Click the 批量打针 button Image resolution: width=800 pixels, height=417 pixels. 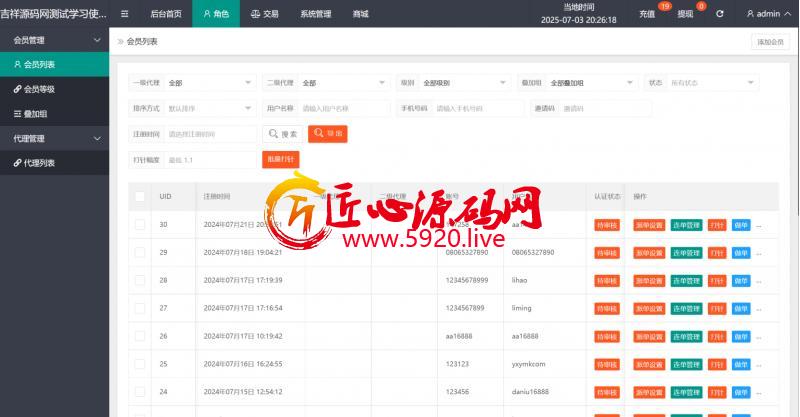(280, 160)
